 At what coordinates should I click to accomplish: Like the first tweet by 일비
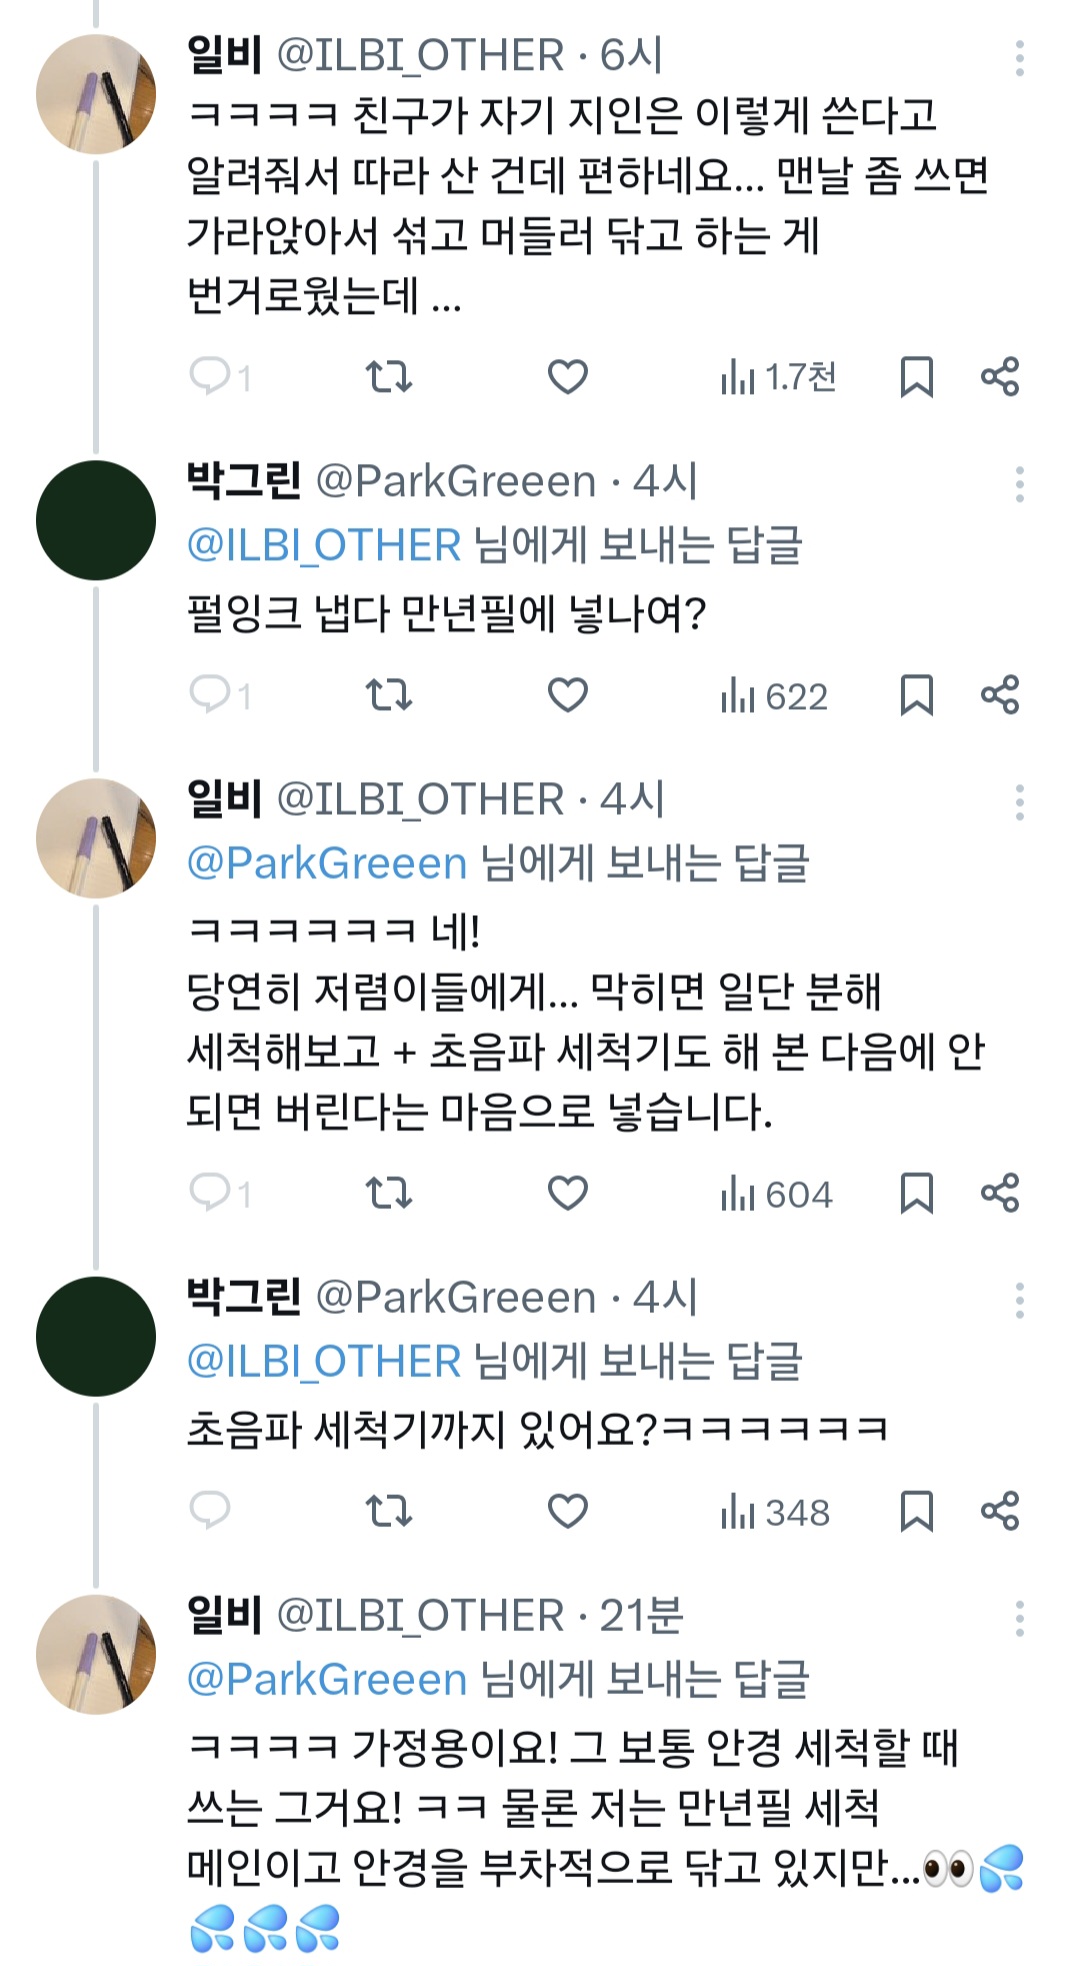(x=567, y=377)
